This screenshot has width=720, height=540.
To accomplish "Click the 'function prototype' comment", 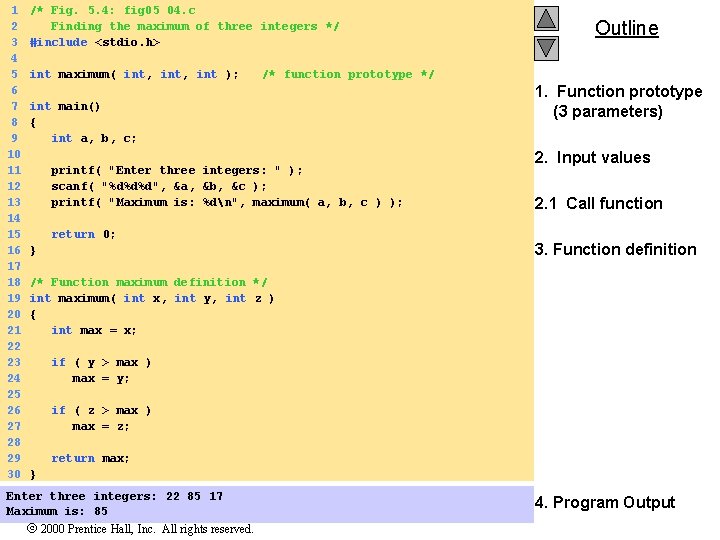I will 348,74.
